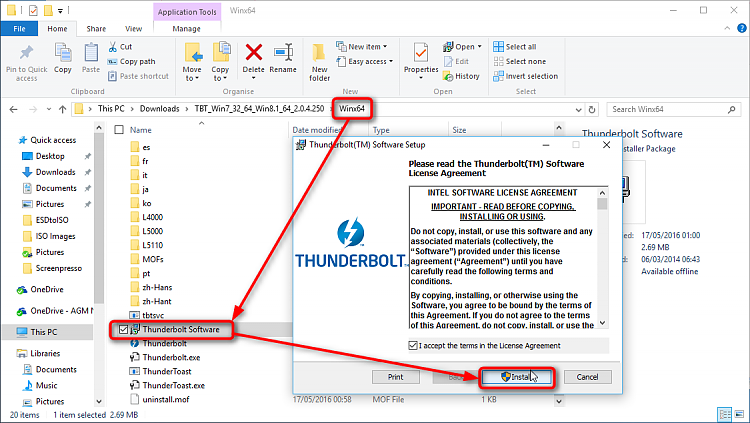The image size is (750, 423).
Task: Click the Copy ribbon icon
Action: [x=63, y=53]
